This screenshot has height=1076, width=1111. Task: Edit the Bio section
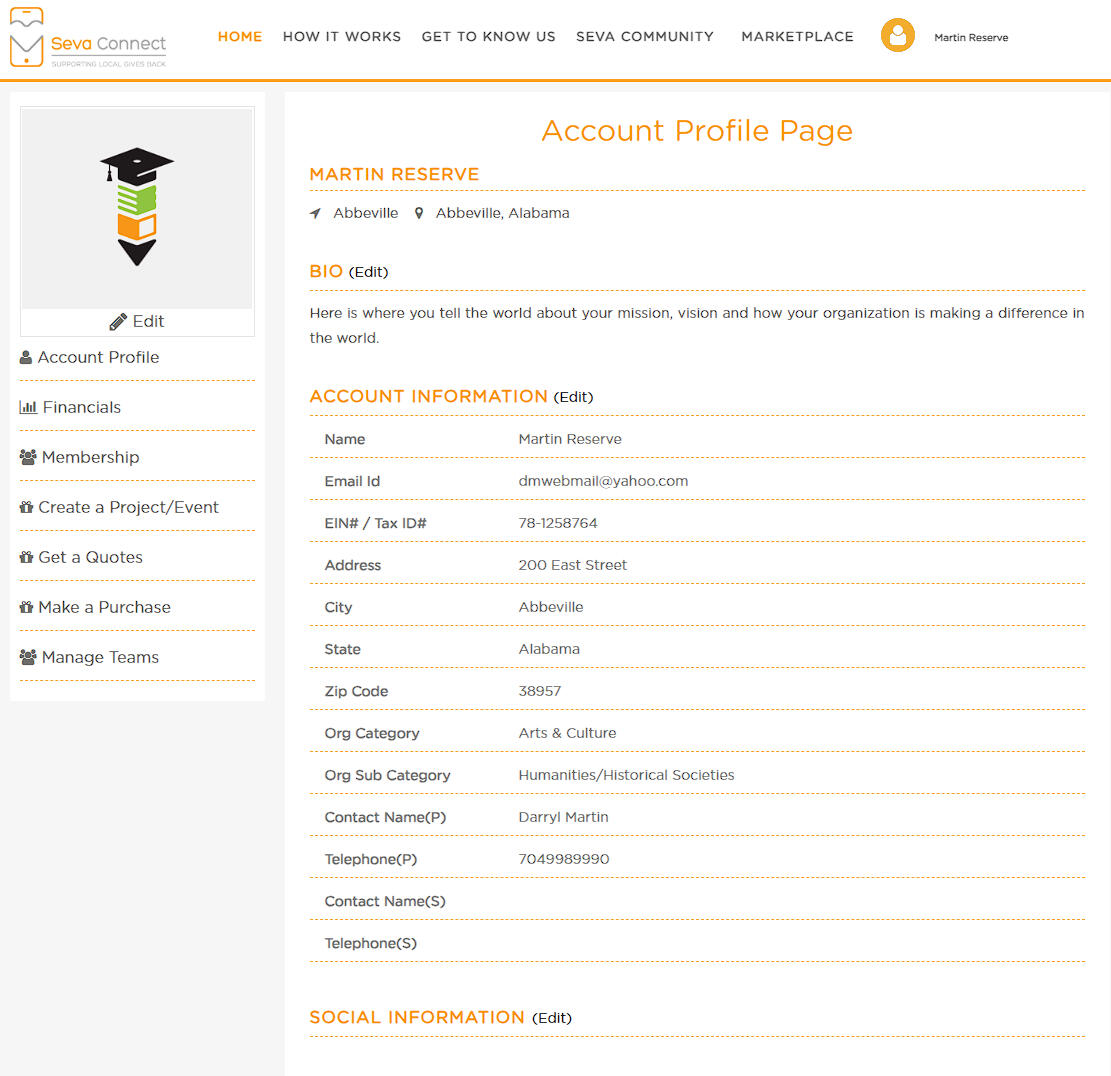(368, 272)
